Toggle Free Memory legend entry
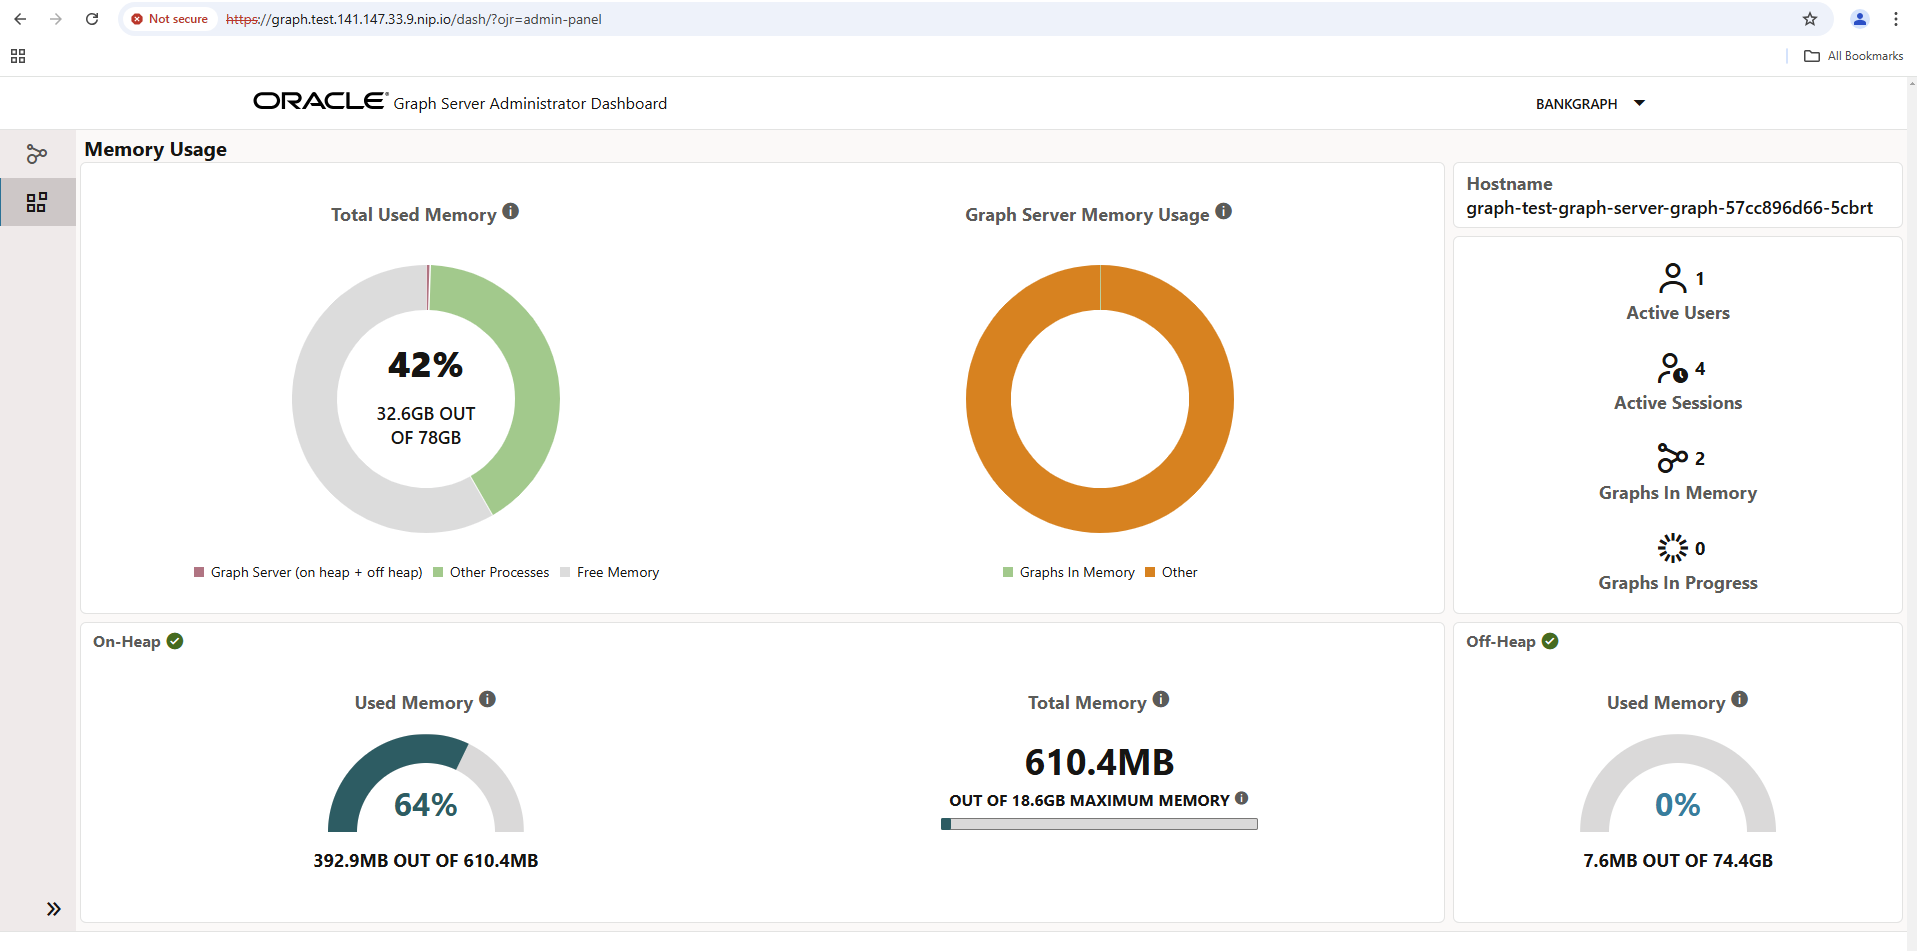 610,573
